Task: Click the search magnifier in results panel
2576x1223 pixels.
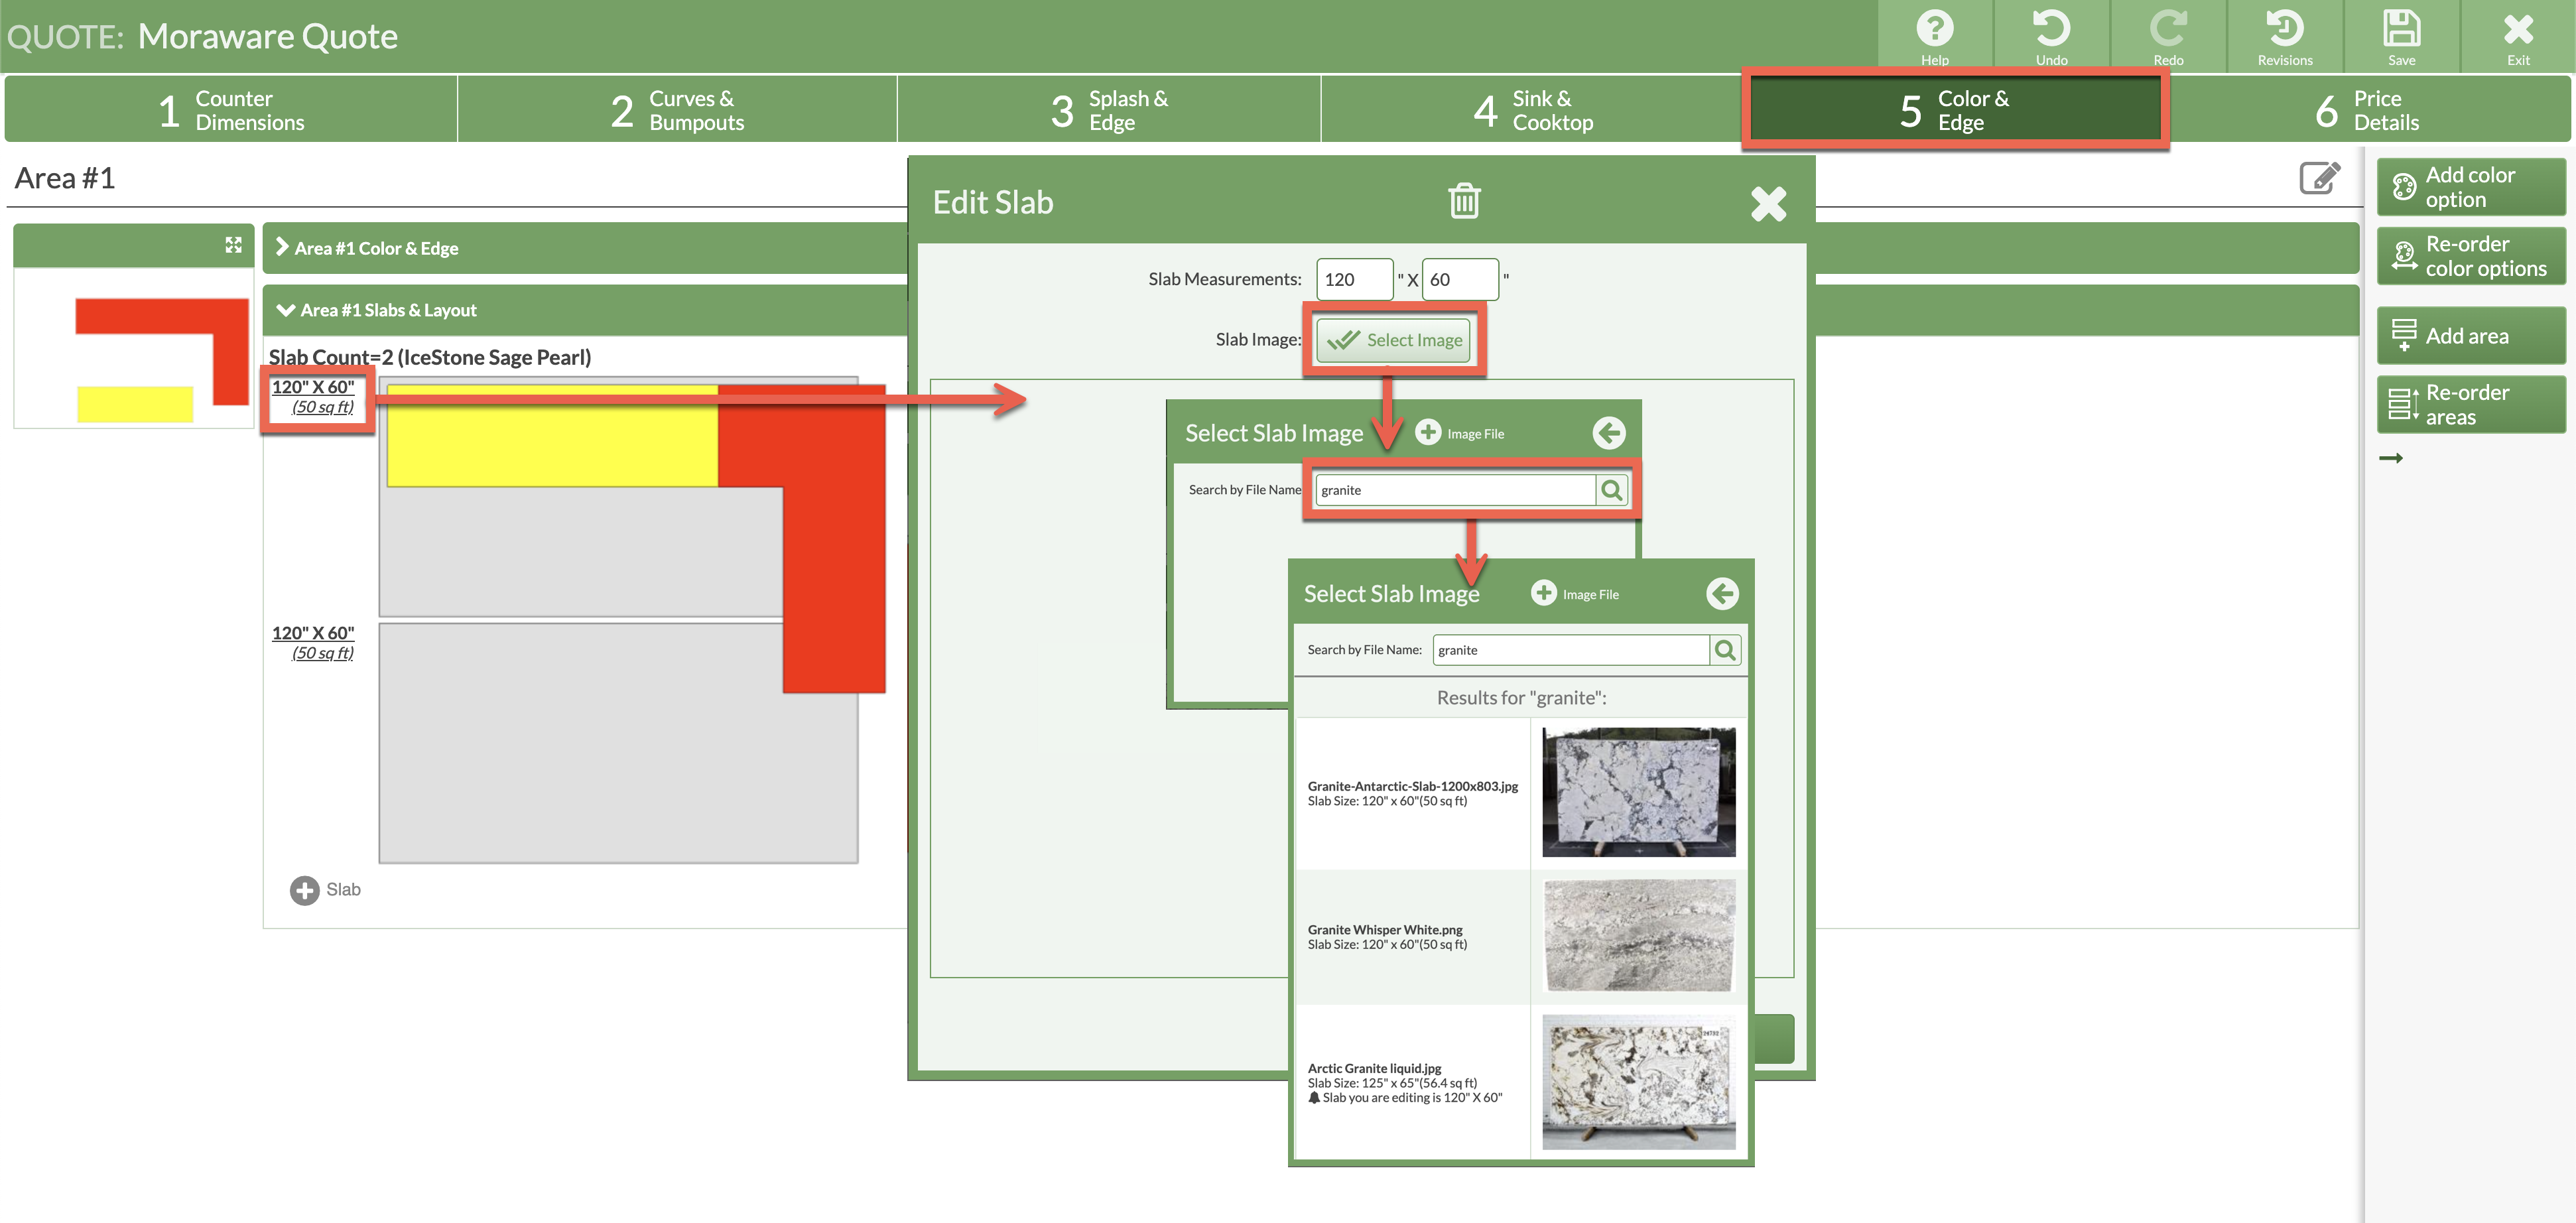Action: point(1725,650)
